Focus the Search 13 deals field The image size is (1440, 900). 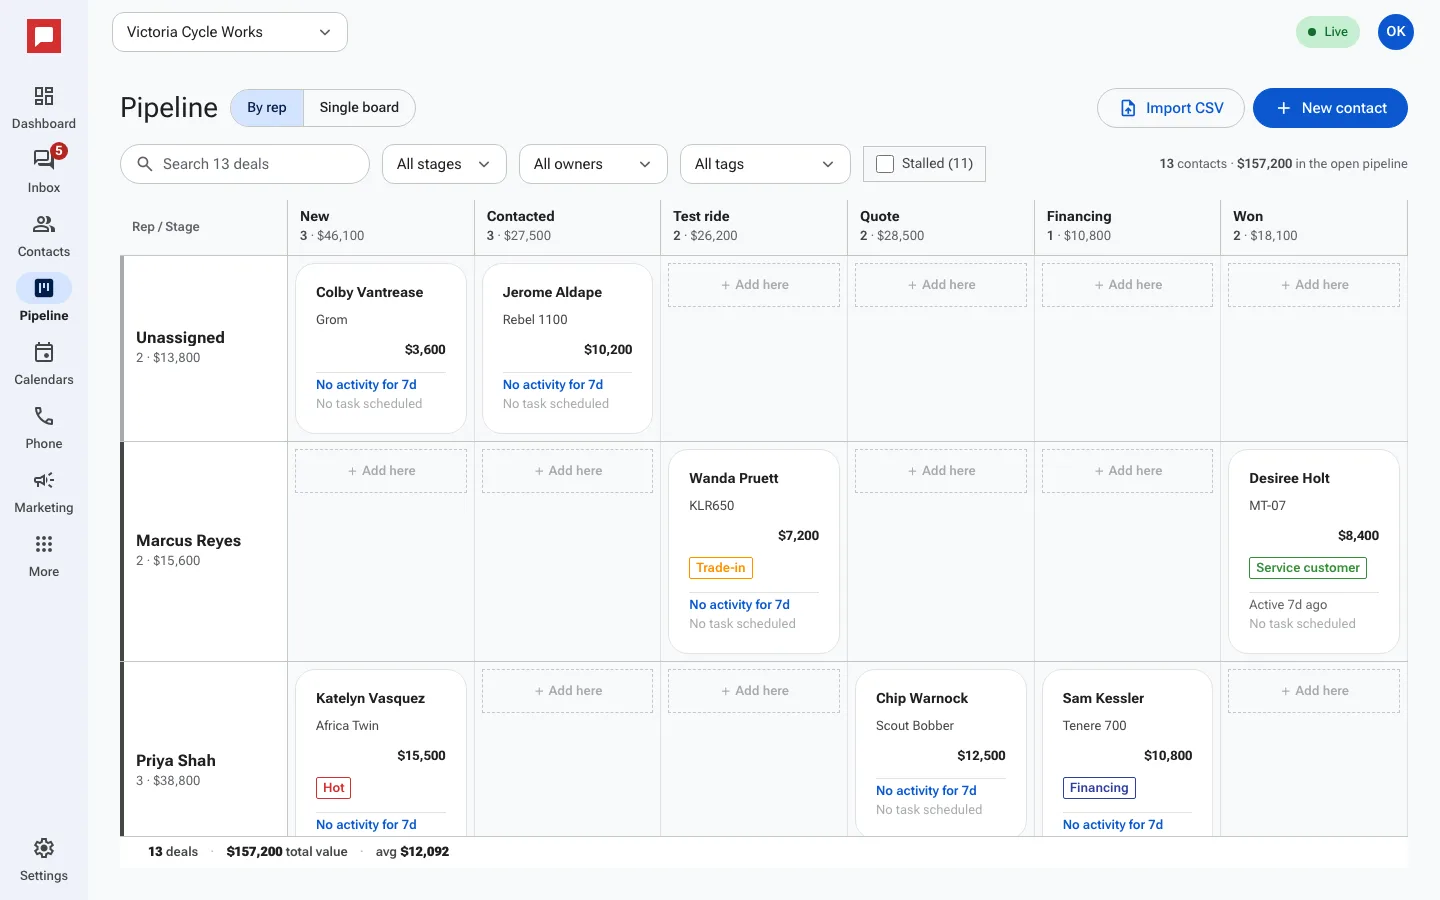[x=245, y=164]
